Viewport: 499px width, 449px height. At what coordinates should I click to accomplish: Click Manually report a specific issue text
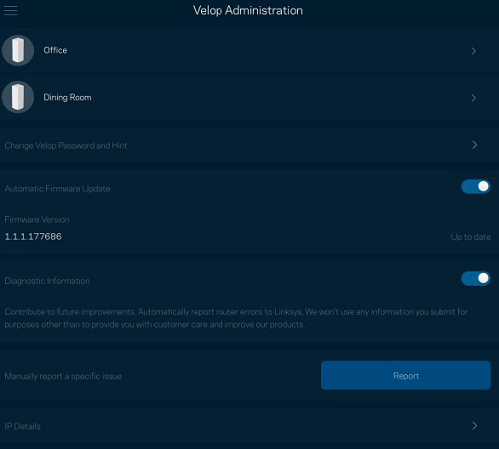tap(63, 376)
